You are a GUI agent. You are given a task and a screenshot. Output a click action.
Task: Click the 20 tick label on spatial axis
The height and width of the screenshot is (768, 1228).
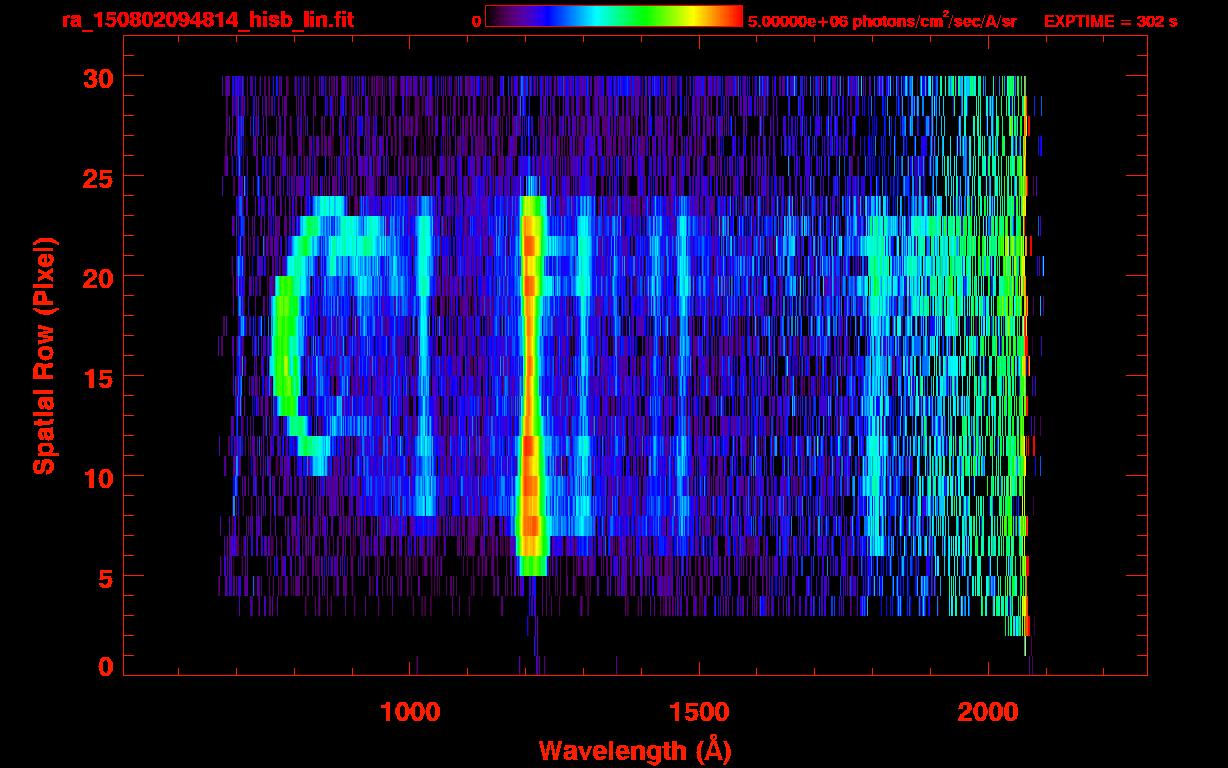[97, 277]
